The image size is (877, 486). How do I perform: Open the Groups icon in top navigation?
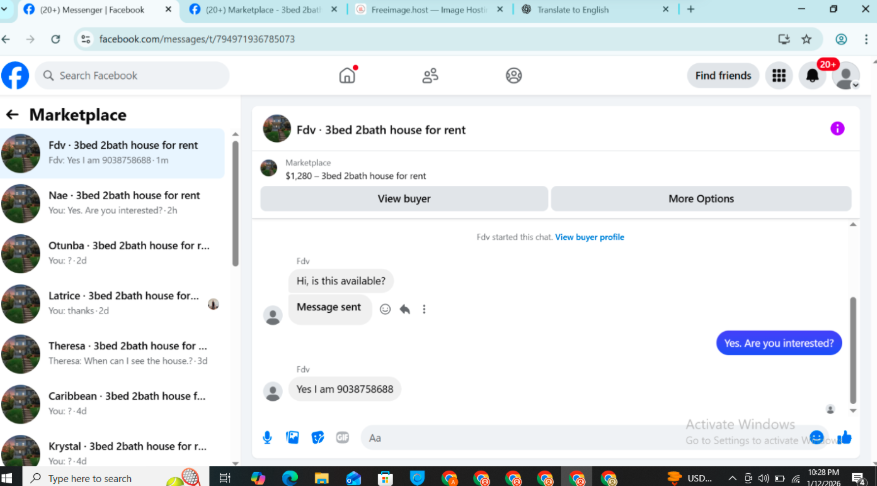[x=513, y=76]
